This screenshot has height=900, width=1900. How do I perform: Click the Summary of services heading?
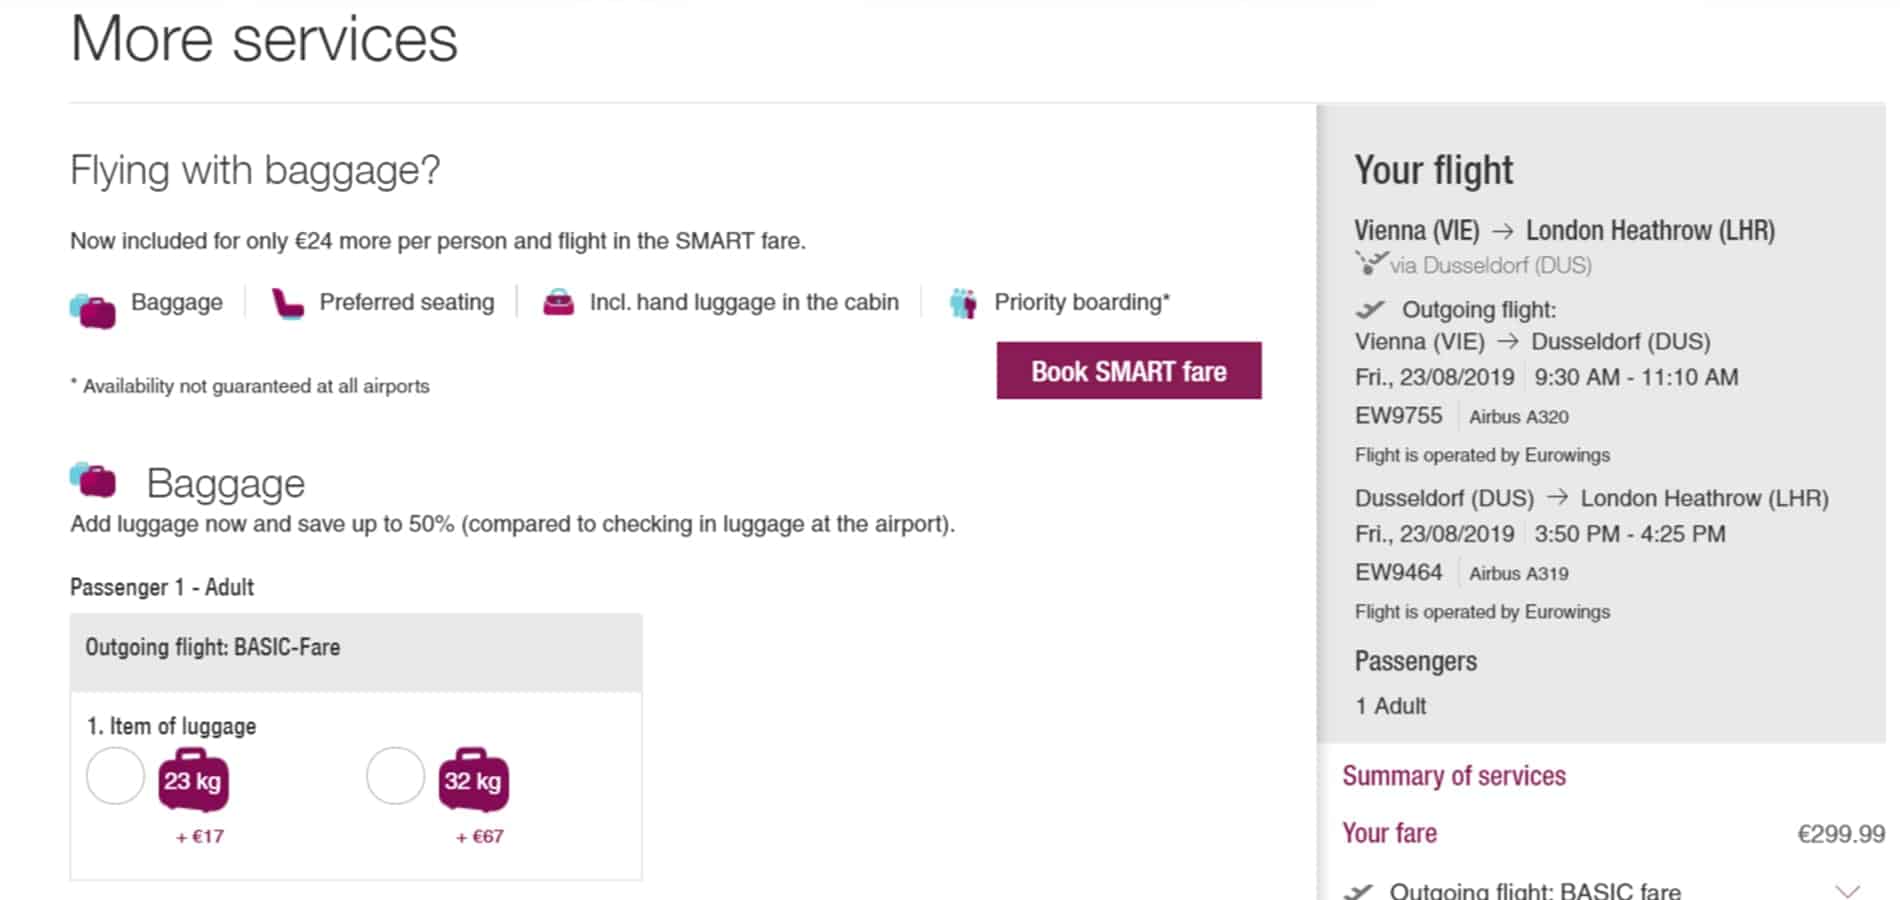click(x=1454, y=776)
